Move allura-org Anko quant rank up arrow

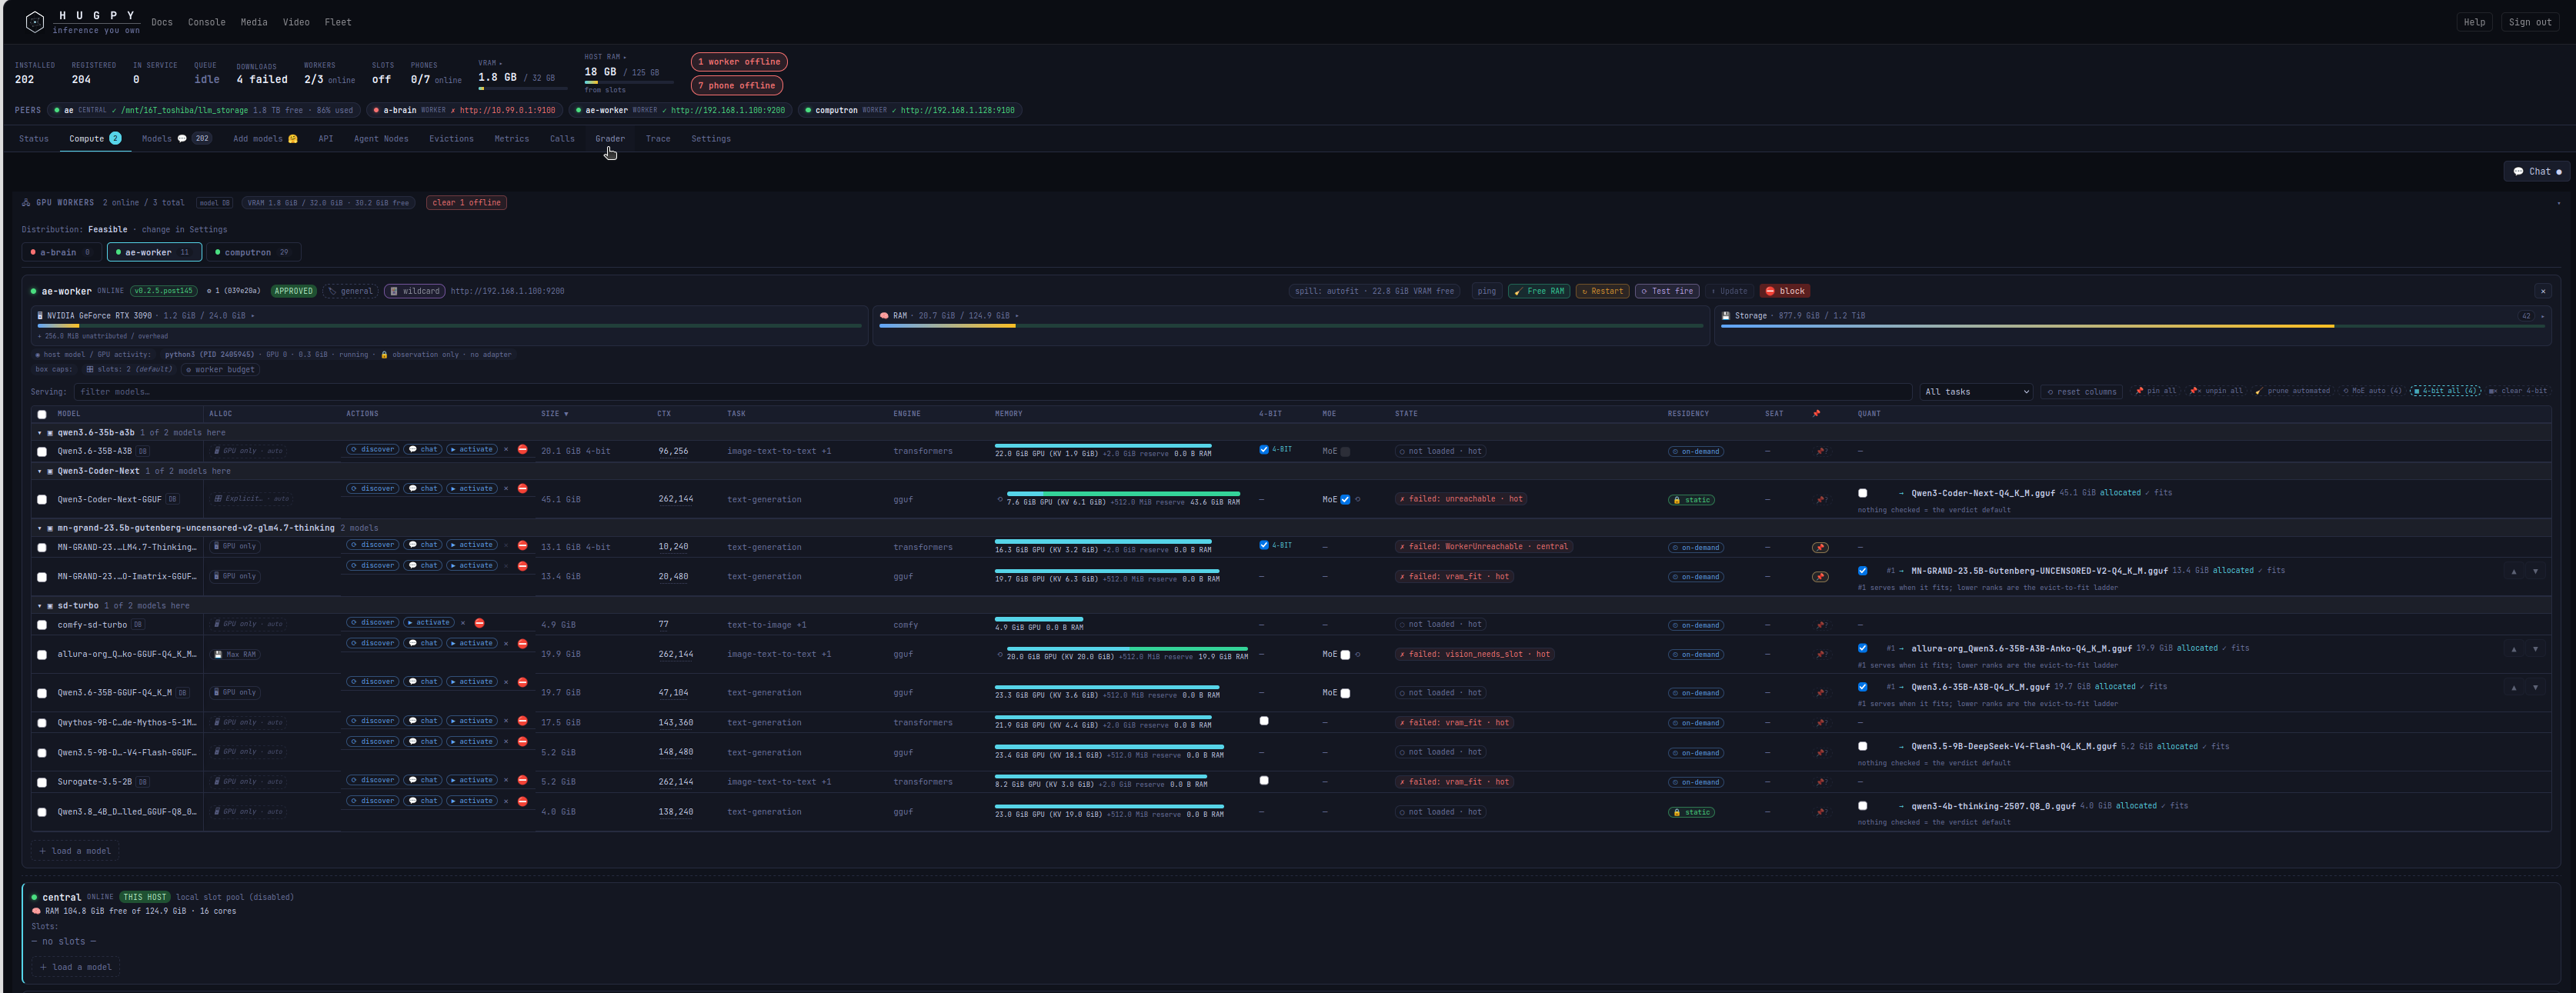(x=2513, y=649)
